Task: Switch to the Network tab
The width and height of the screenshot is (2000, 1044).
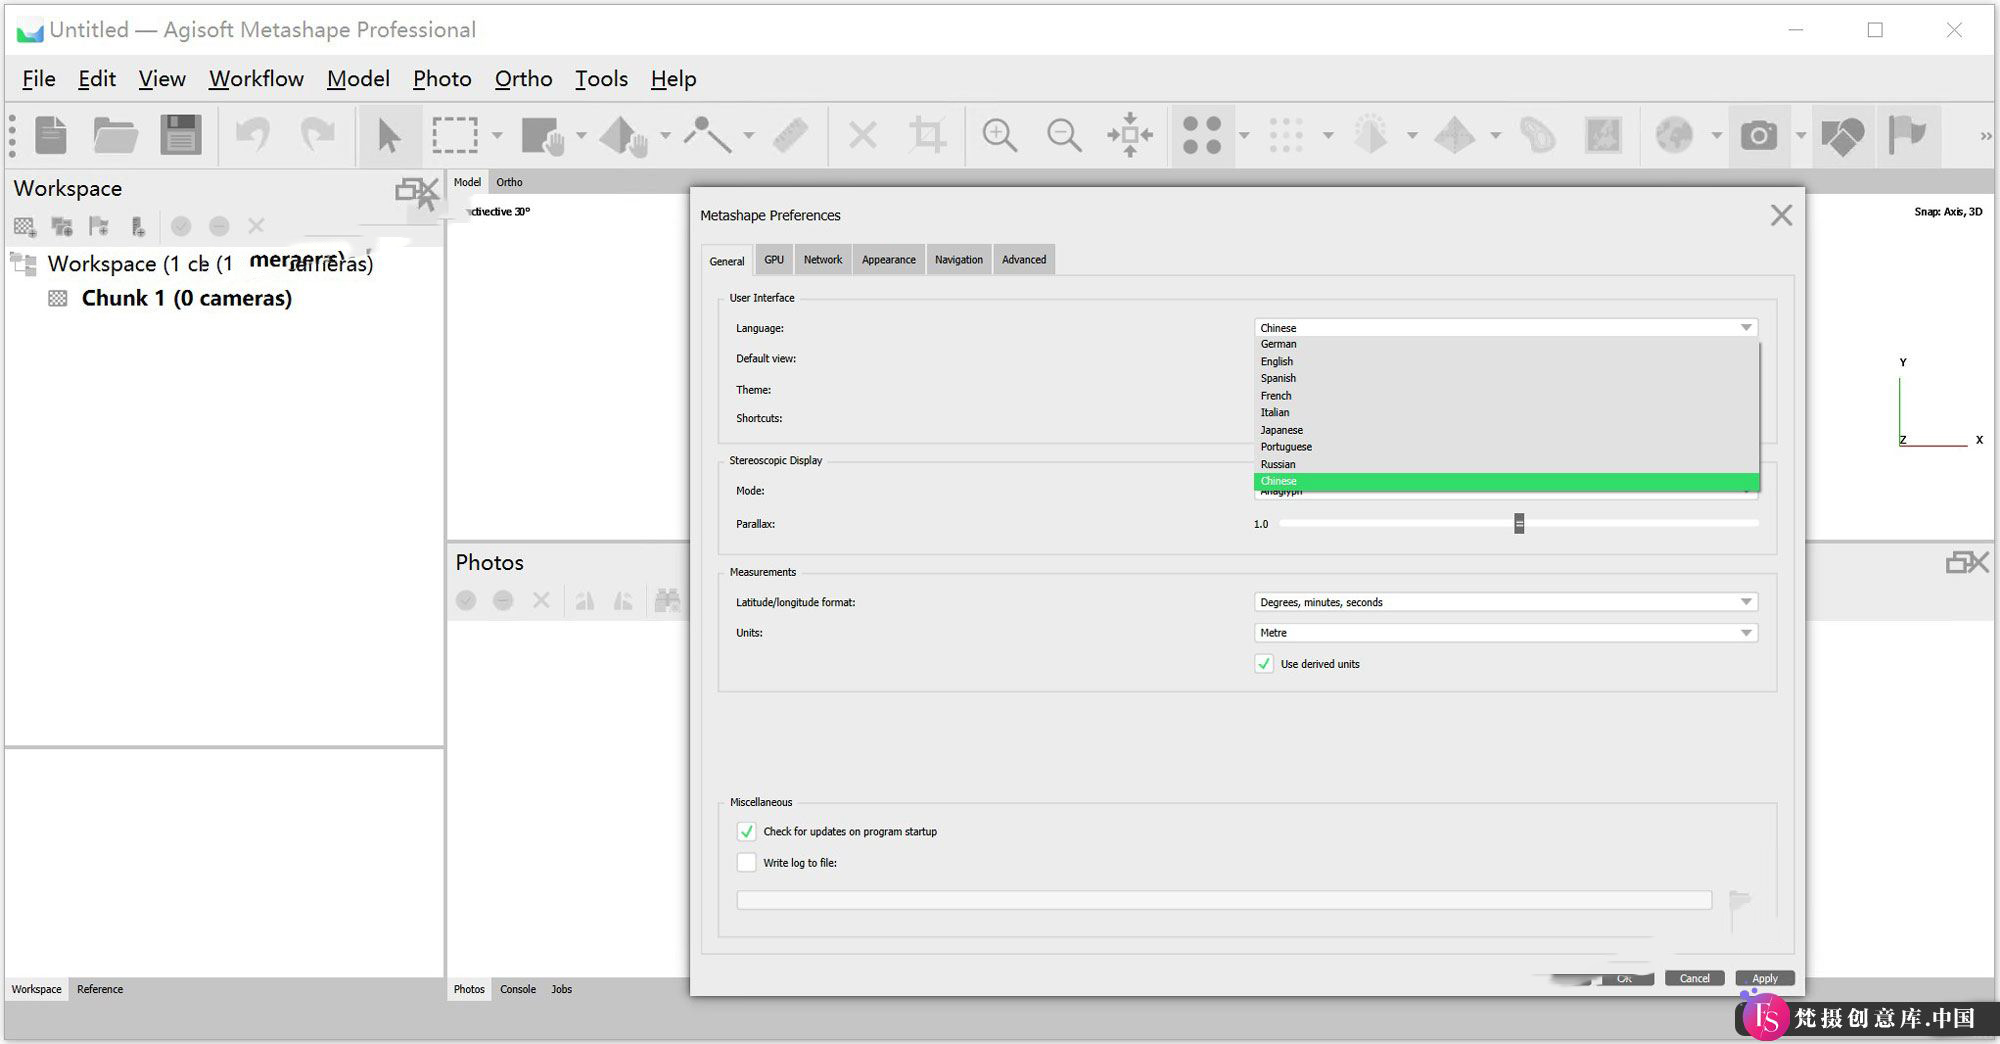Action: click(823, 260)
